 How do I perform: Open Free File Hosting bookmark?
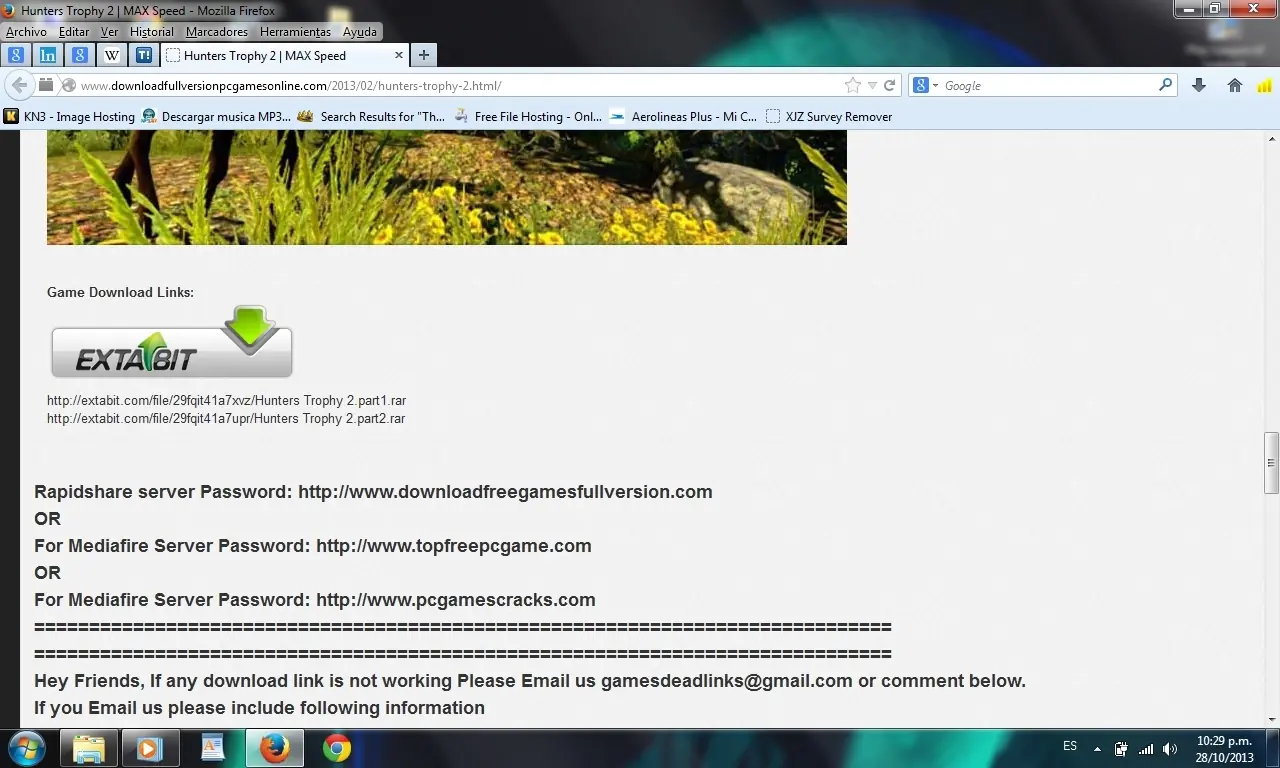pyautogui.click(x=528, y=117)
